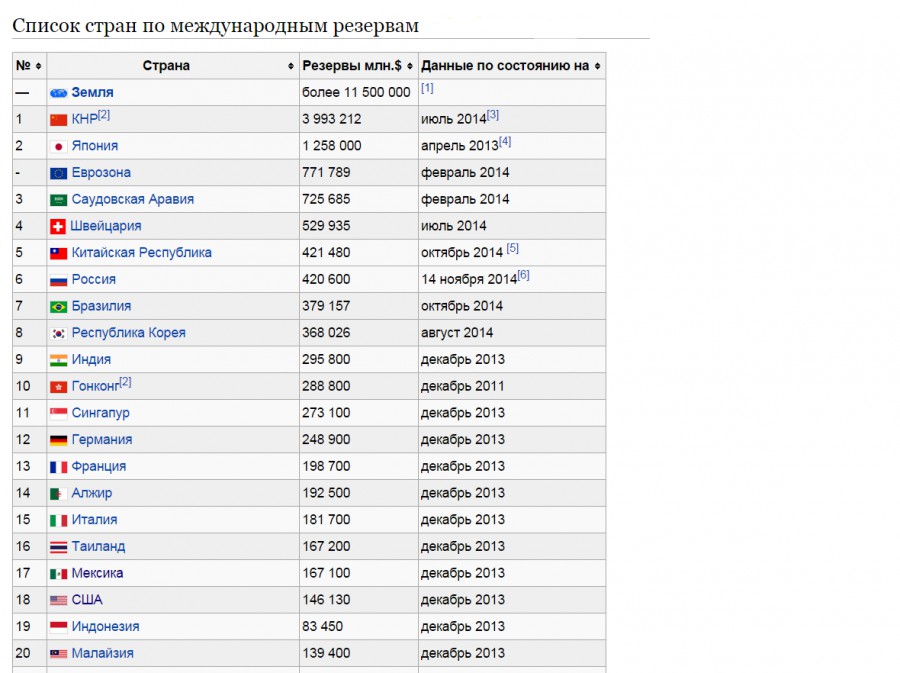Open footnote [1] in the Земля row

pyautogui.click(x=427, y=88)
